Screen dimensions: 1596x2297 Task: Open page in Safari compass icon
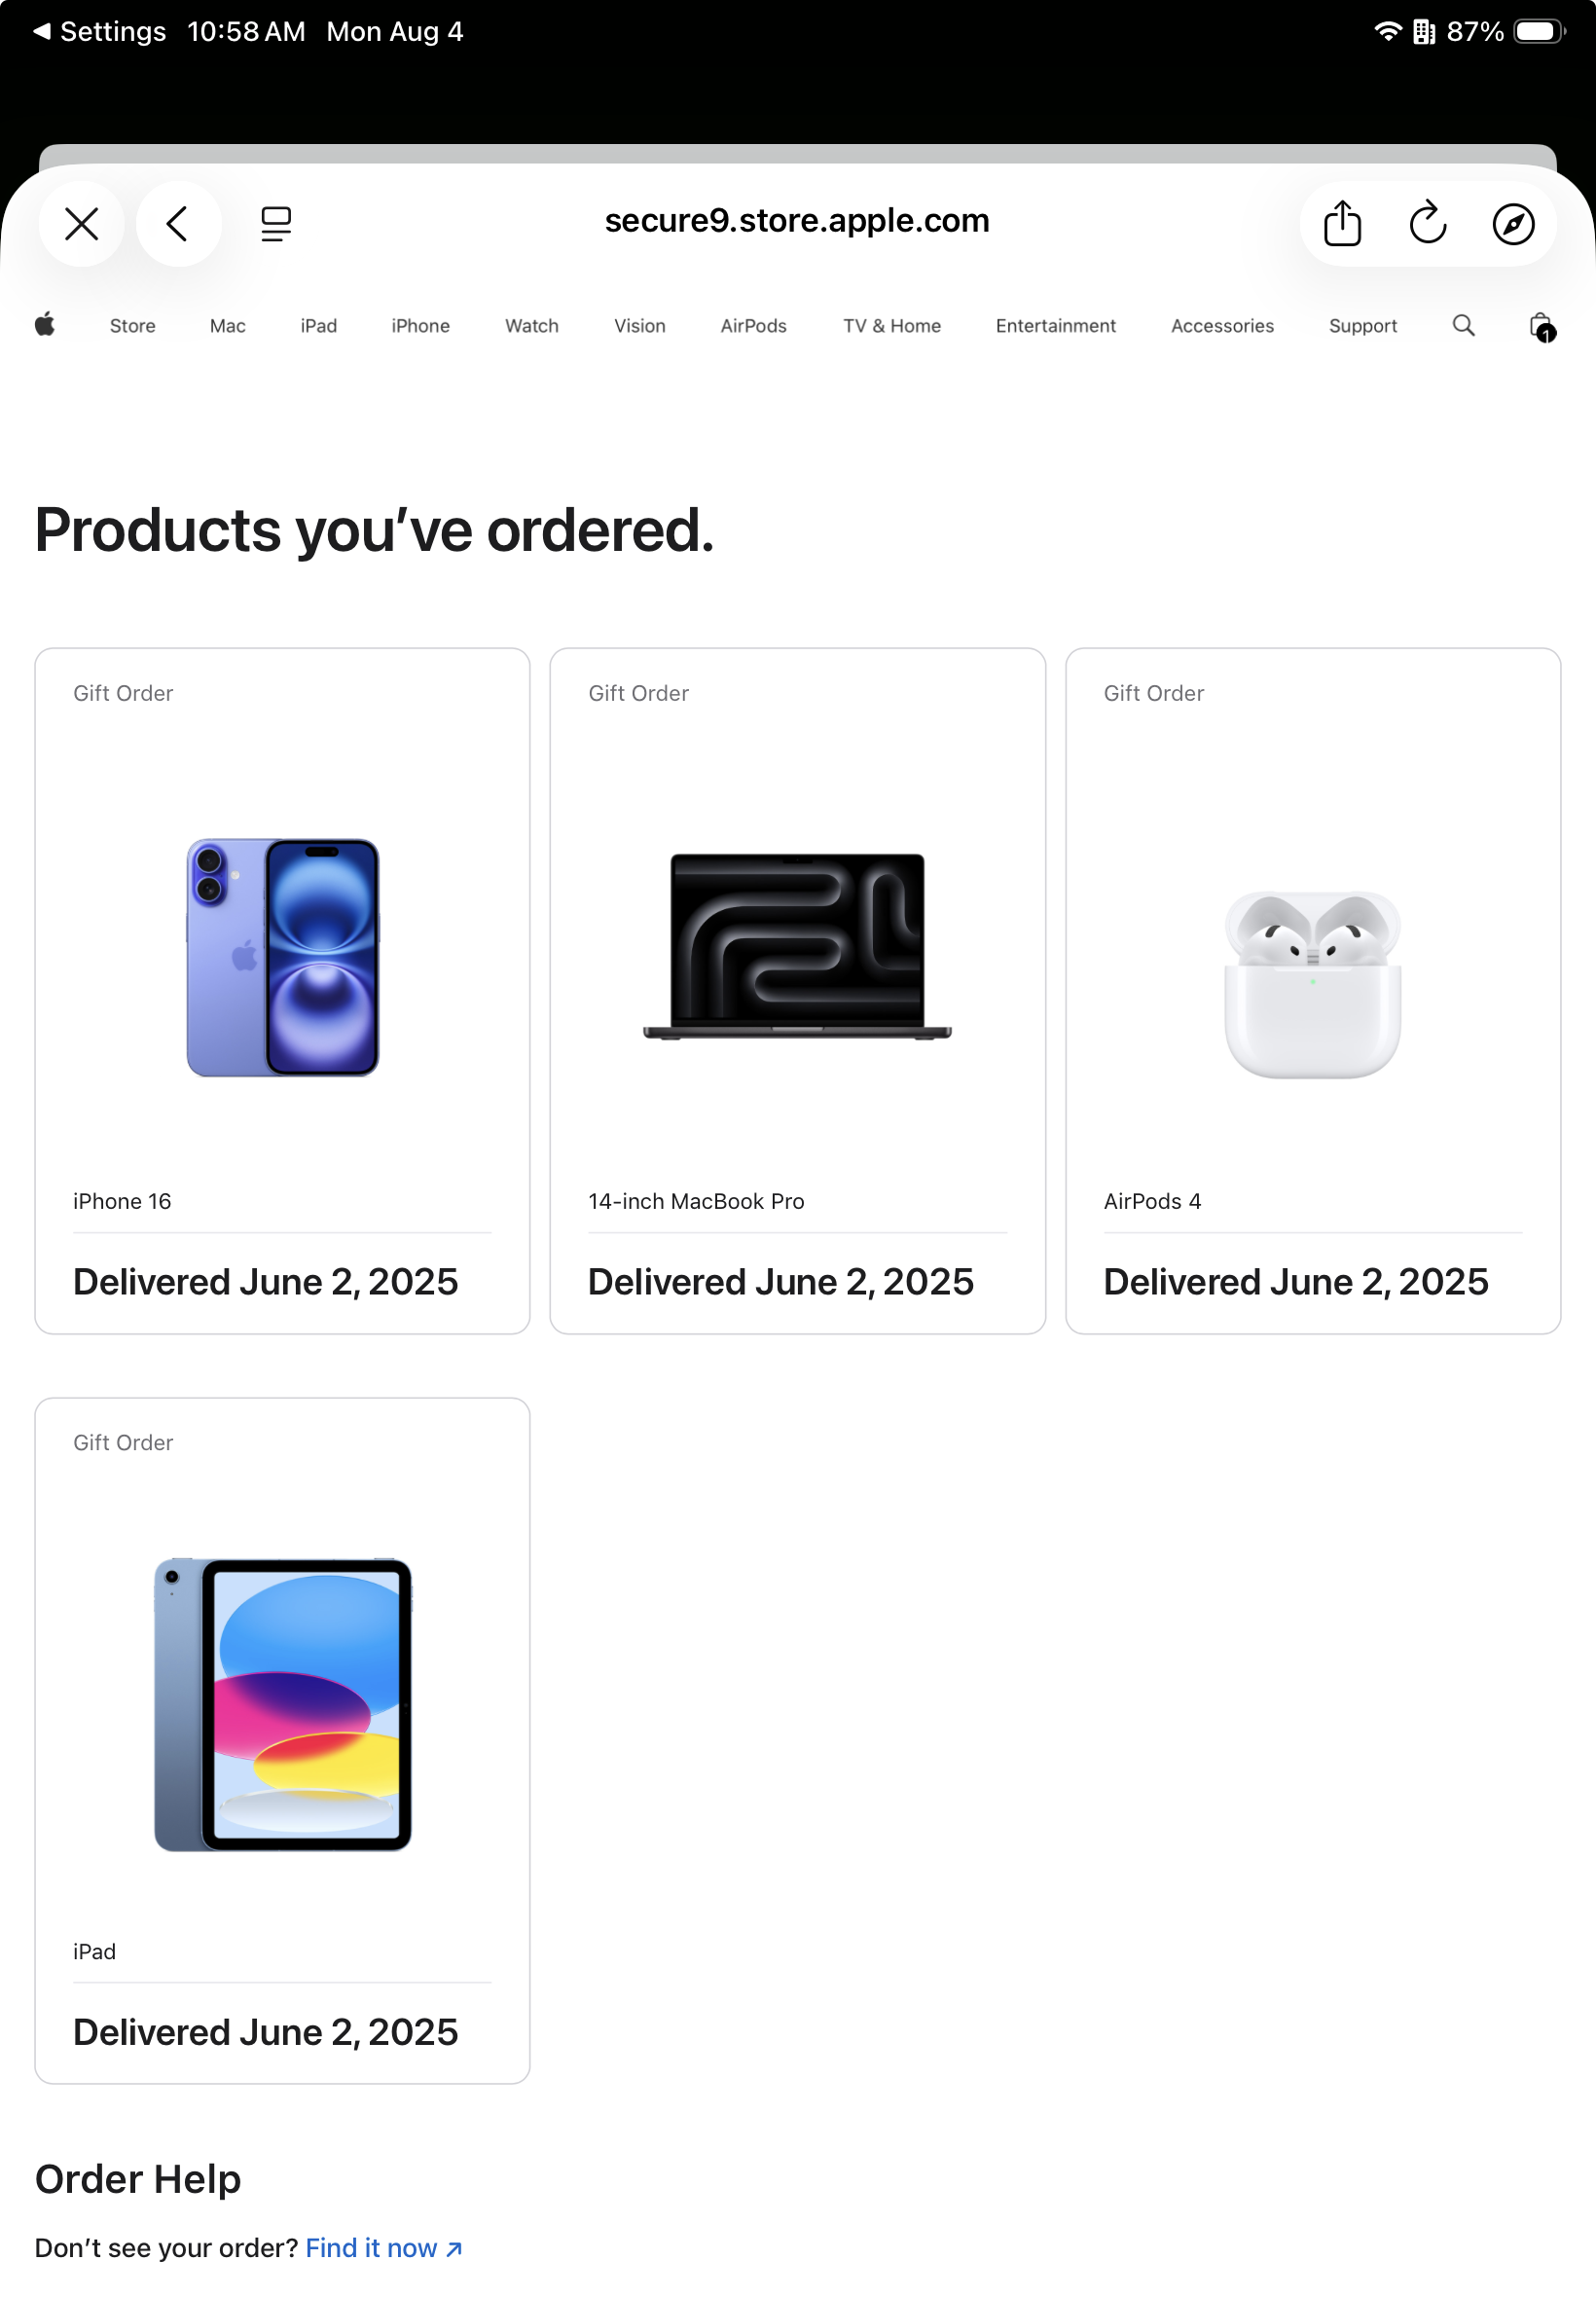(x=1512, y=224)
